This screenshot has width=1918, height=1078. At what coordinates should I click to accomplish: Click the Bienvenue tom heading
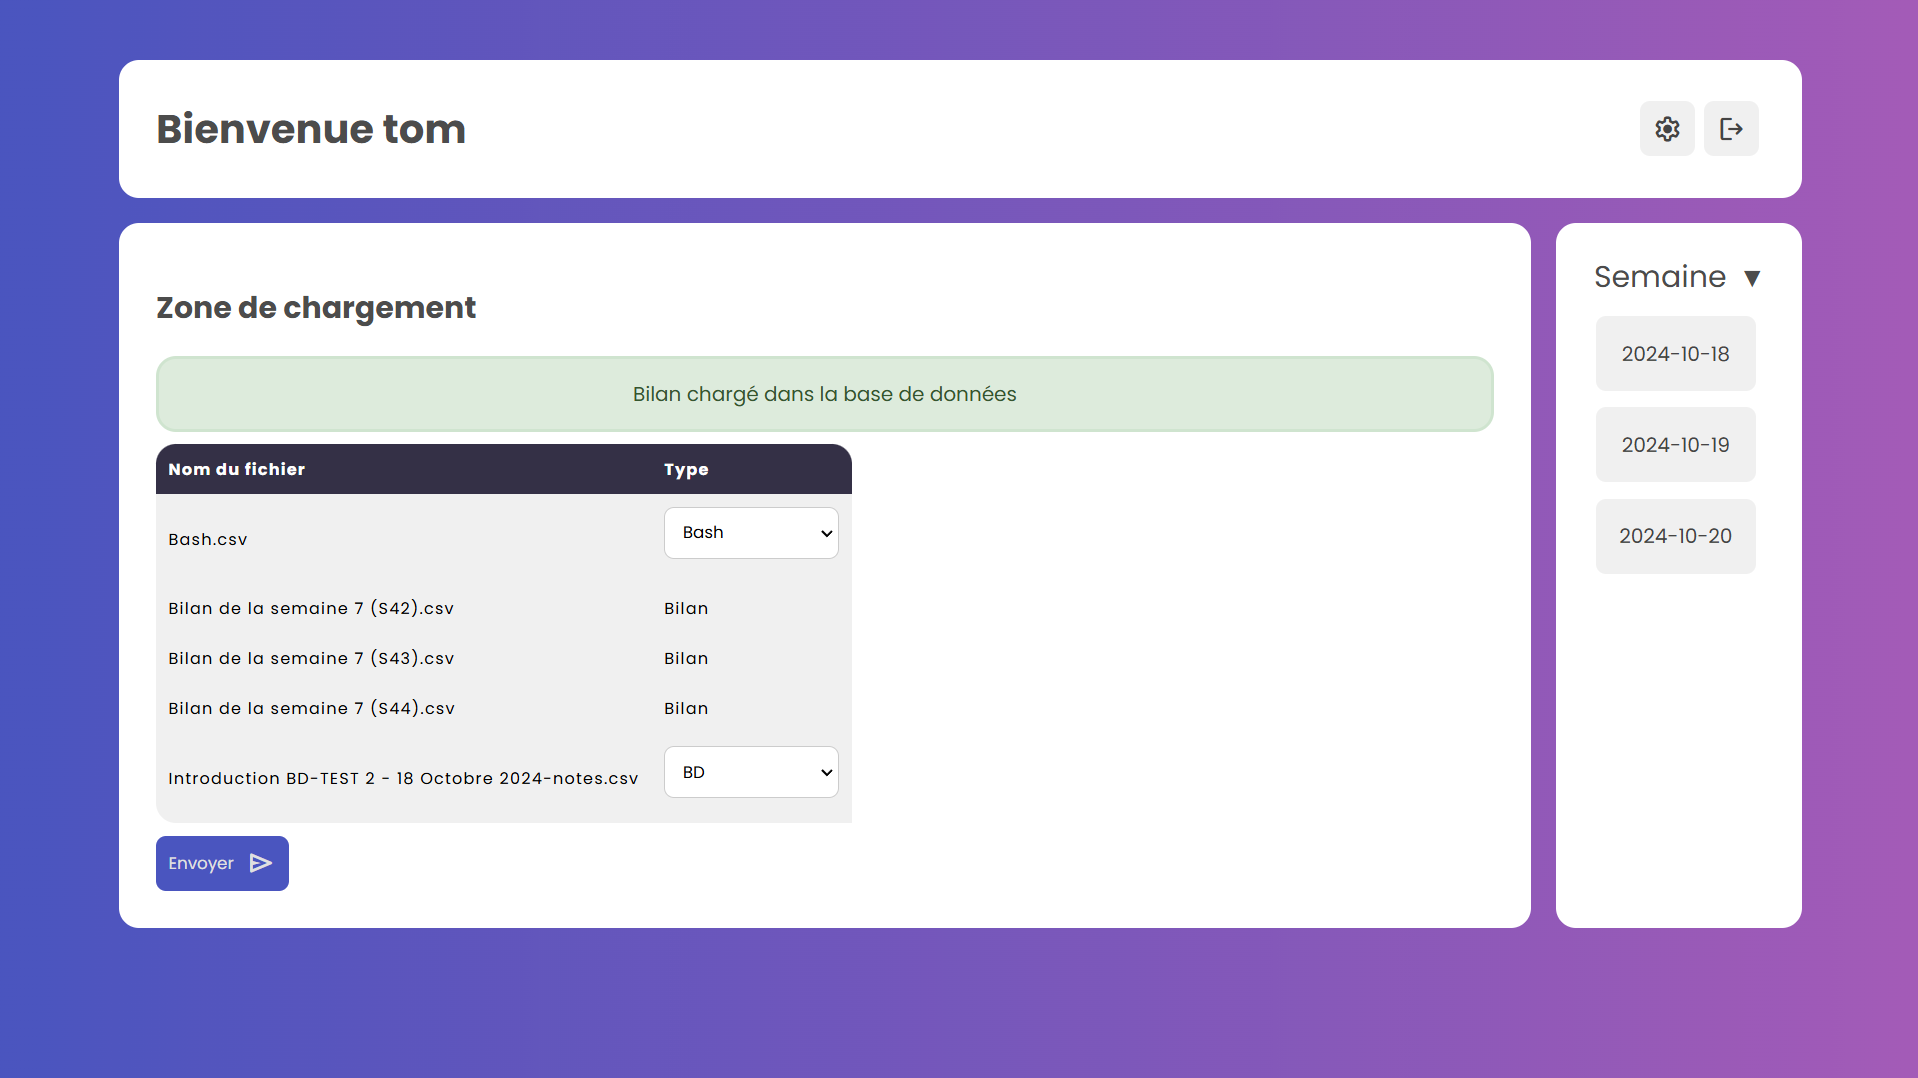tap(311, 129)
